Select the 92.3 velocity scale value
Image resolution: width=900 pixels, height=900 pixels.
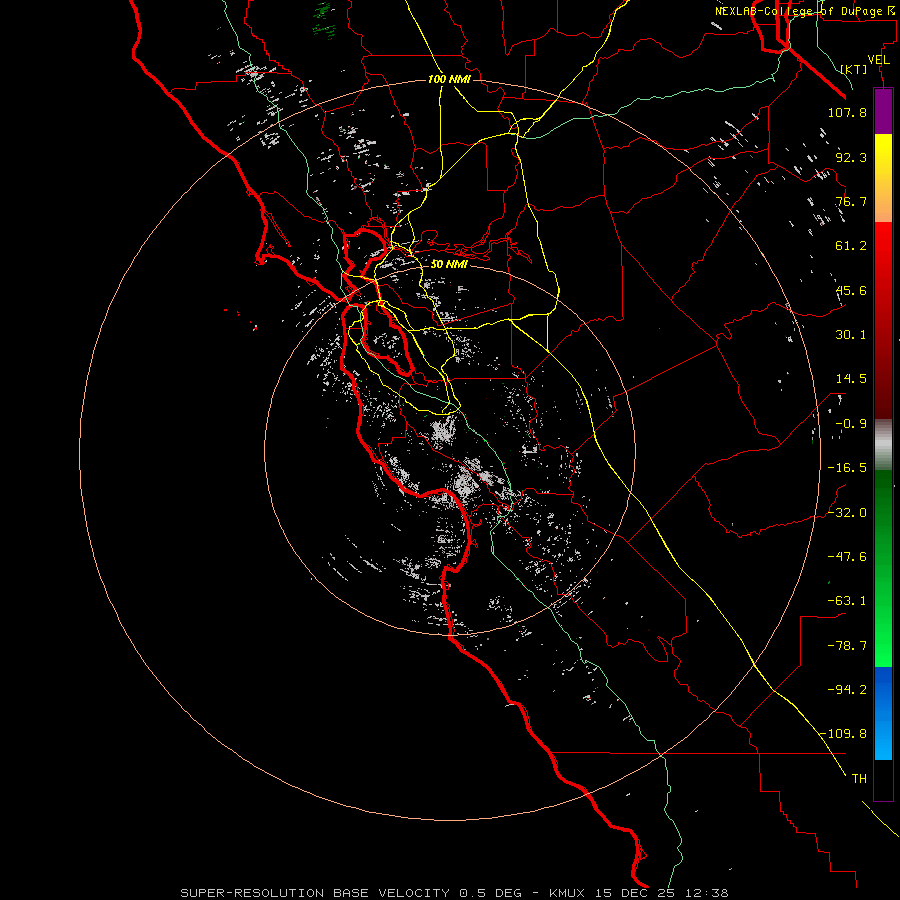point(851,157)
